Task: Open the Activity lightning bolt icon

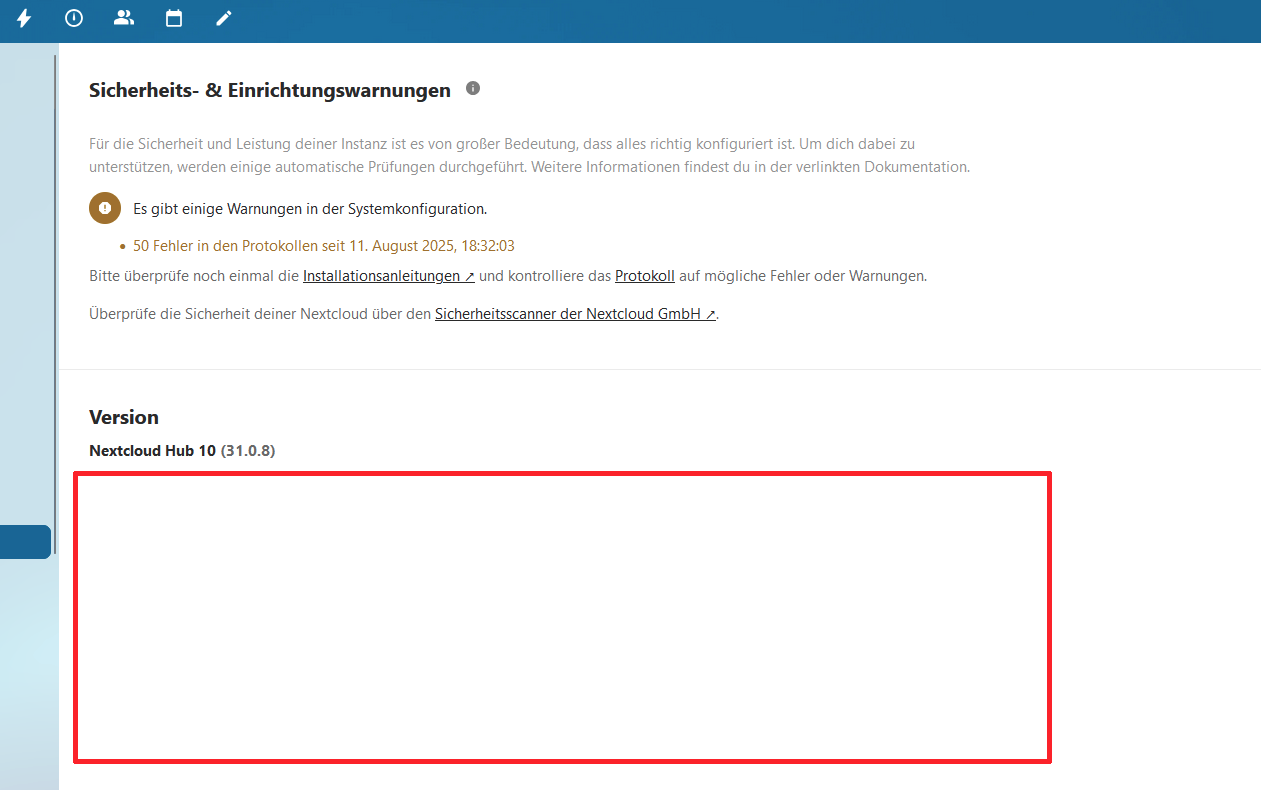Action: tap(24, 18)
